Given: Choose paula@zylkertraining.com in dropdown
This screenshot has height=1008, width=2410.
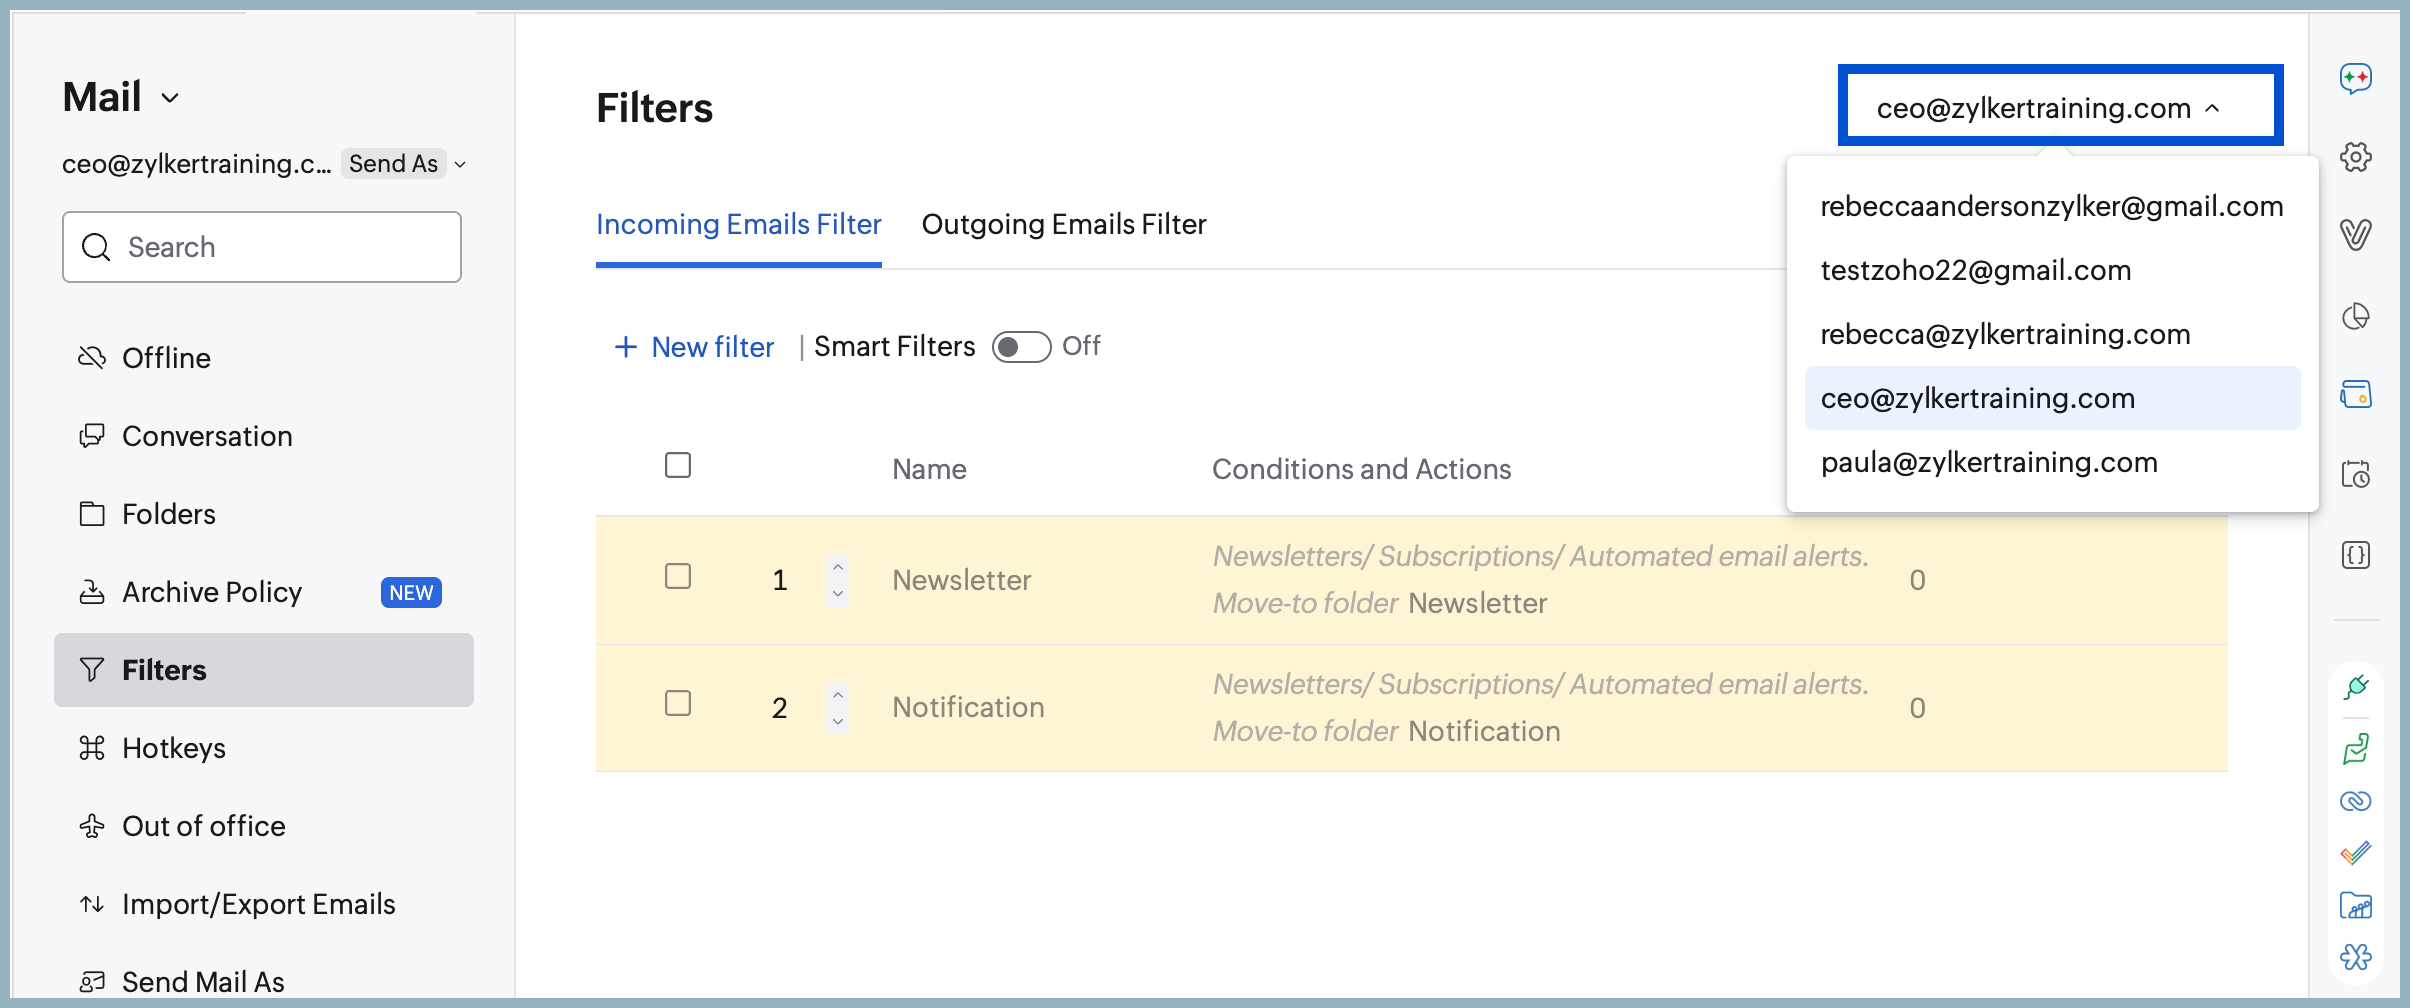Looking at the screenshot, I should (x=2052, y=462).
